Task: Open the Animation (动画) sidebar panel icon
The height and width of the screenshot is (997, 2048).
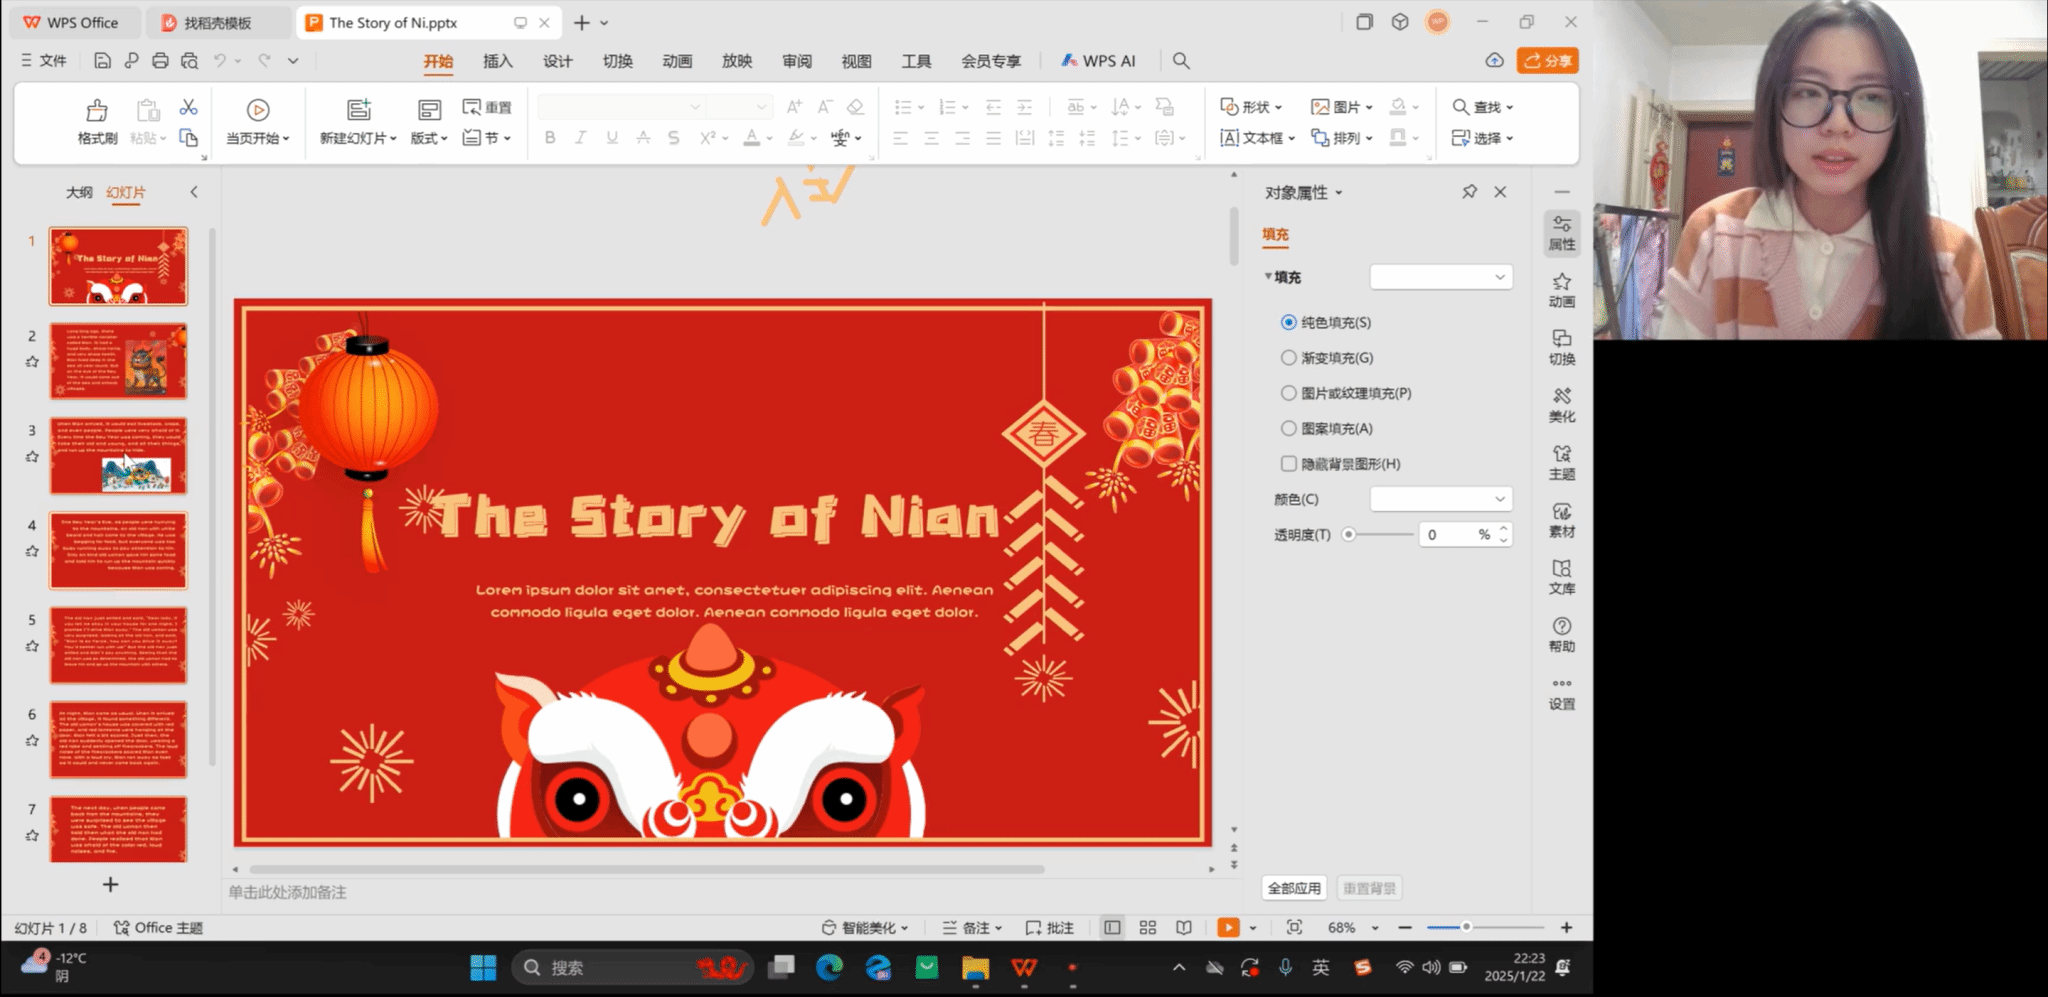Action: pyautogui.click(x=1561, y=289)
